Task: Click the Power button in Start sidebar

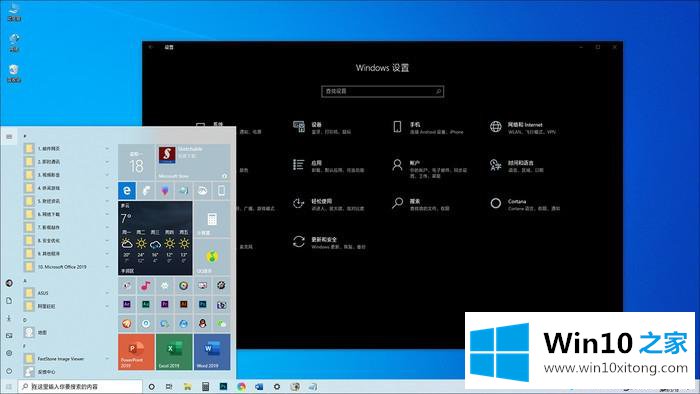Action: tap(9, 371)
